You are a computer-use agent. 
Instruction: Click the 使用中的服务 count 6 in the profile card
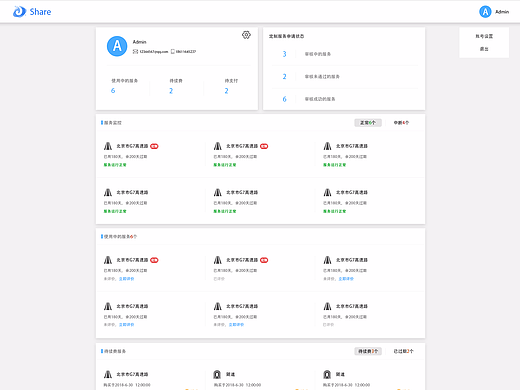pos(113,91)
